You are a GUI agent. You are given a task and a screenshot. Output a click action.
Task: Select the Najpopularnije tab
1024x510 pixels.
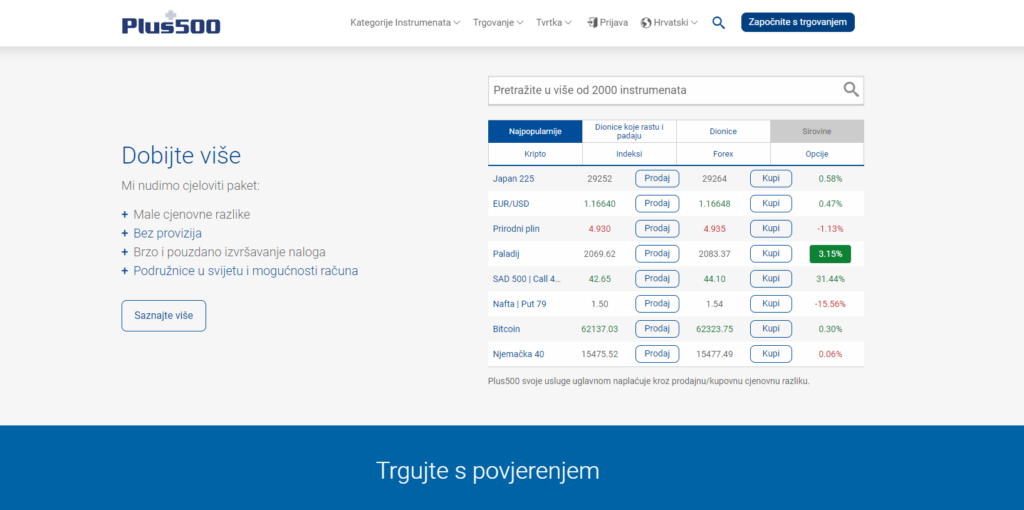535,131
